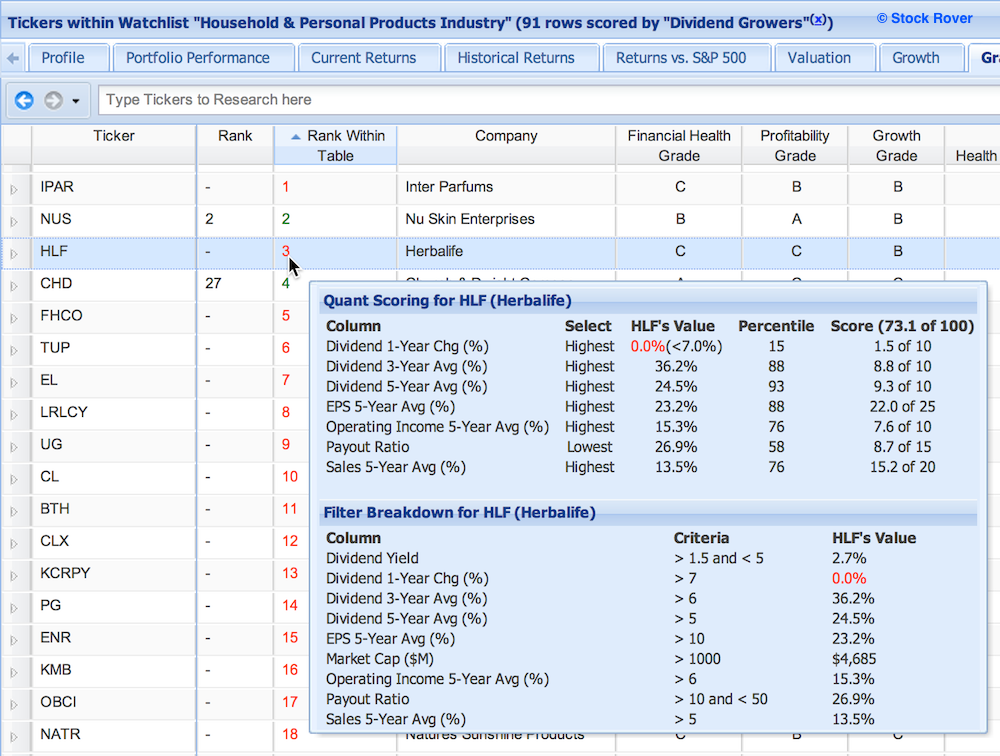The height and width of the screenshot is (756, 1000).
Task: Expand the HLF row
Action: (14, 254)
